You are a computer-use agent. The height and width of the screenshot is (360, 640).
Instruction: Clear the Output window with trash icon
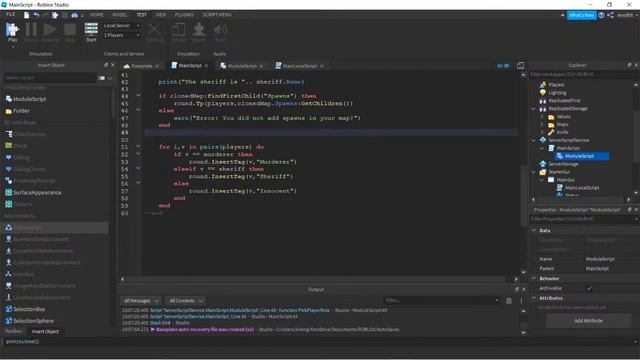(509, 301)
